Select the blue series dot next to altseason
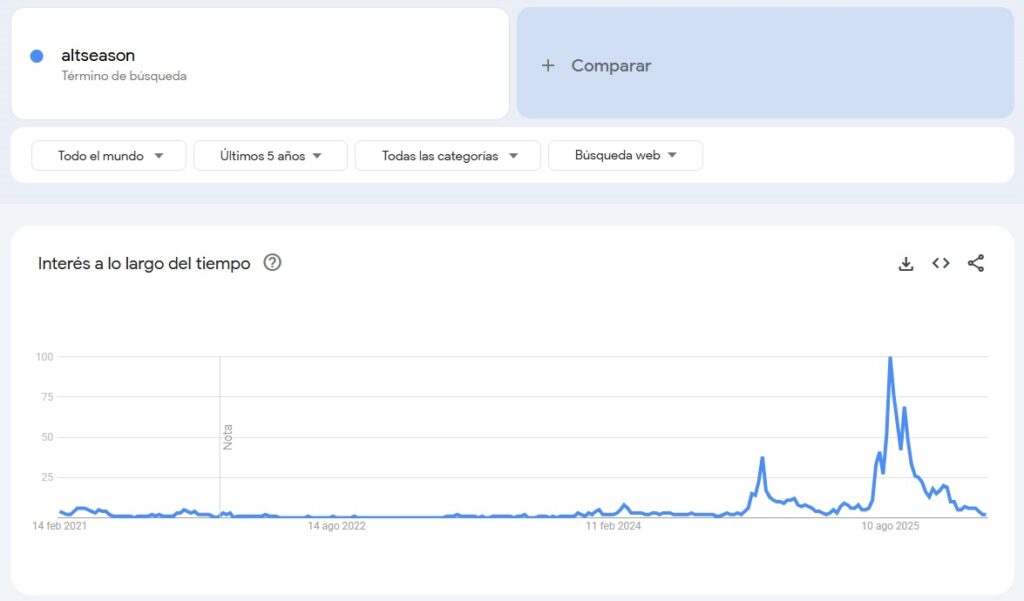Viewport: 1024px width, 601px height. tap(38, 56)
